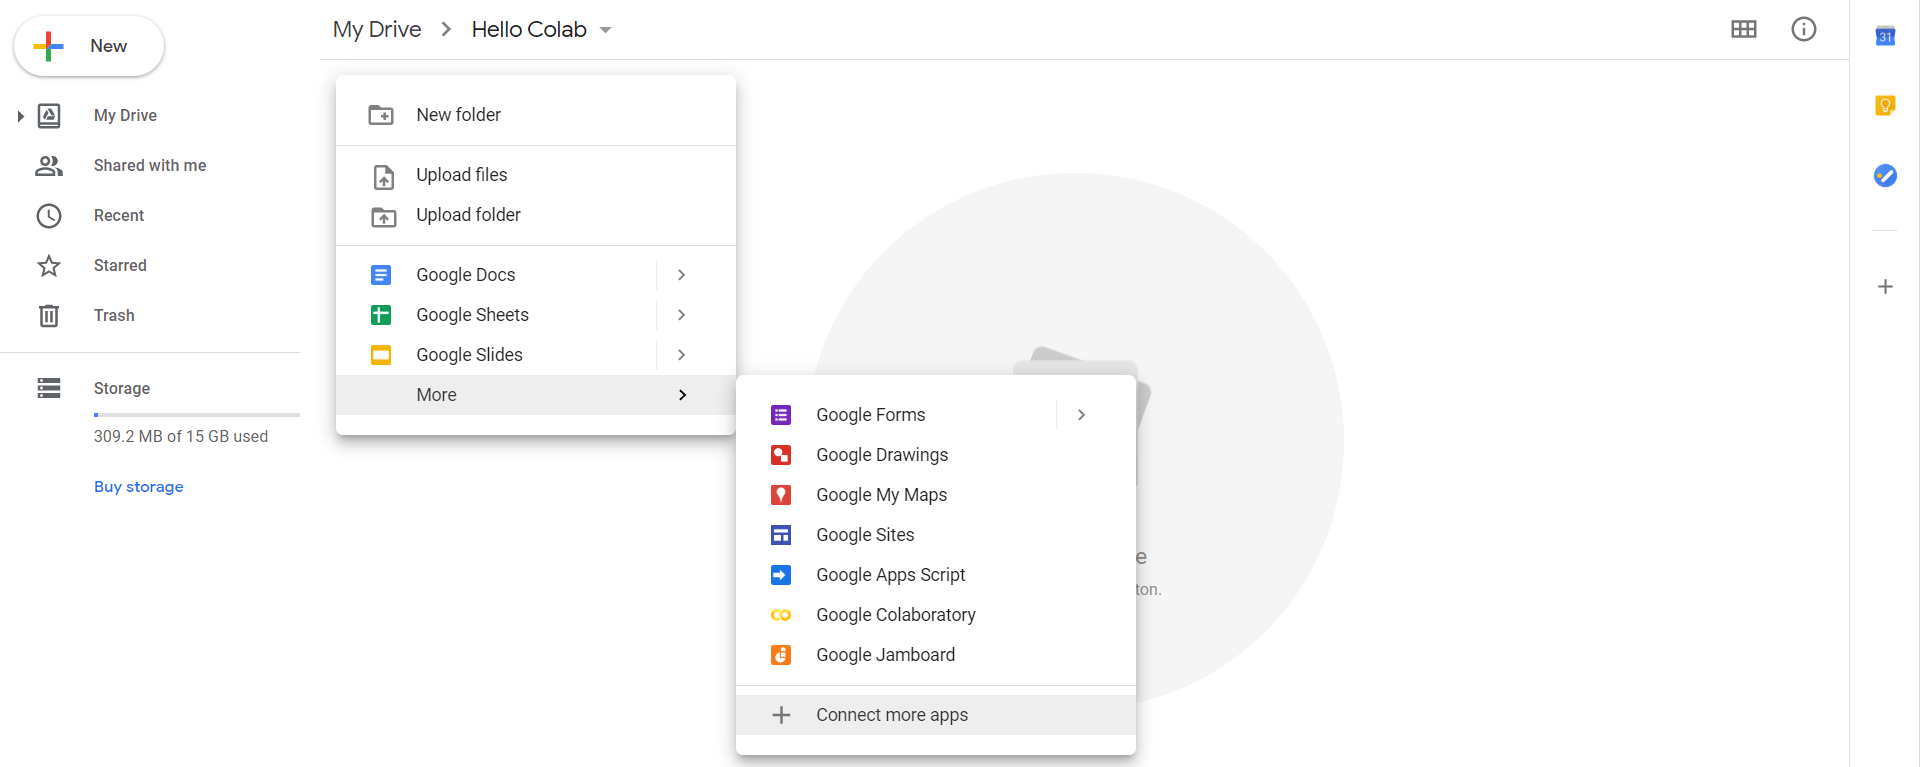
Task: Open Starred label in sidebar
Action: coord(120,266)
